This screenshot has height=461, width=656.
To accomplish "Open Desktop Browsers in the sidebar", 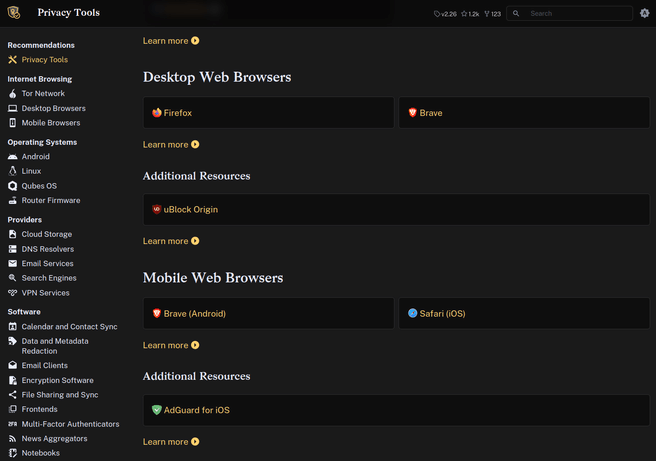I will [x=54, y=108].
